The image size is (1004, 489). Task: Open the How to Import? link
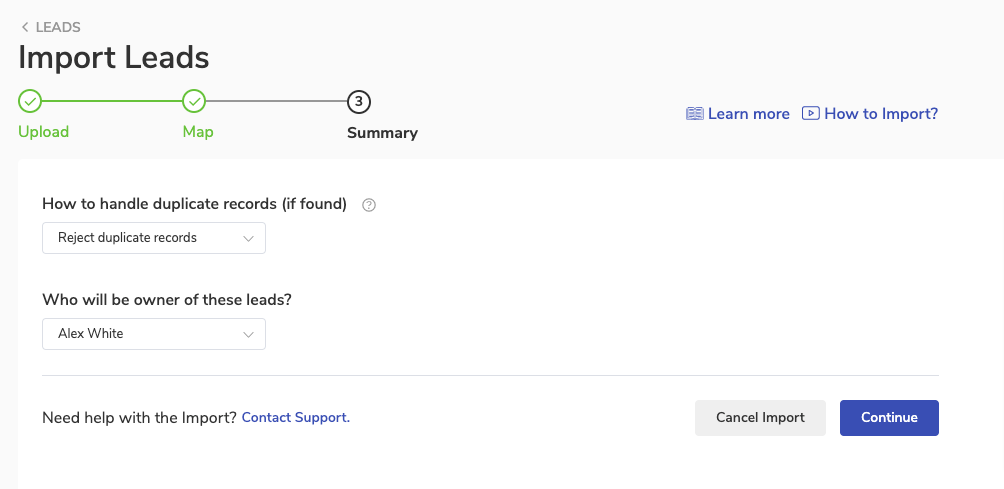click(881, 114)
